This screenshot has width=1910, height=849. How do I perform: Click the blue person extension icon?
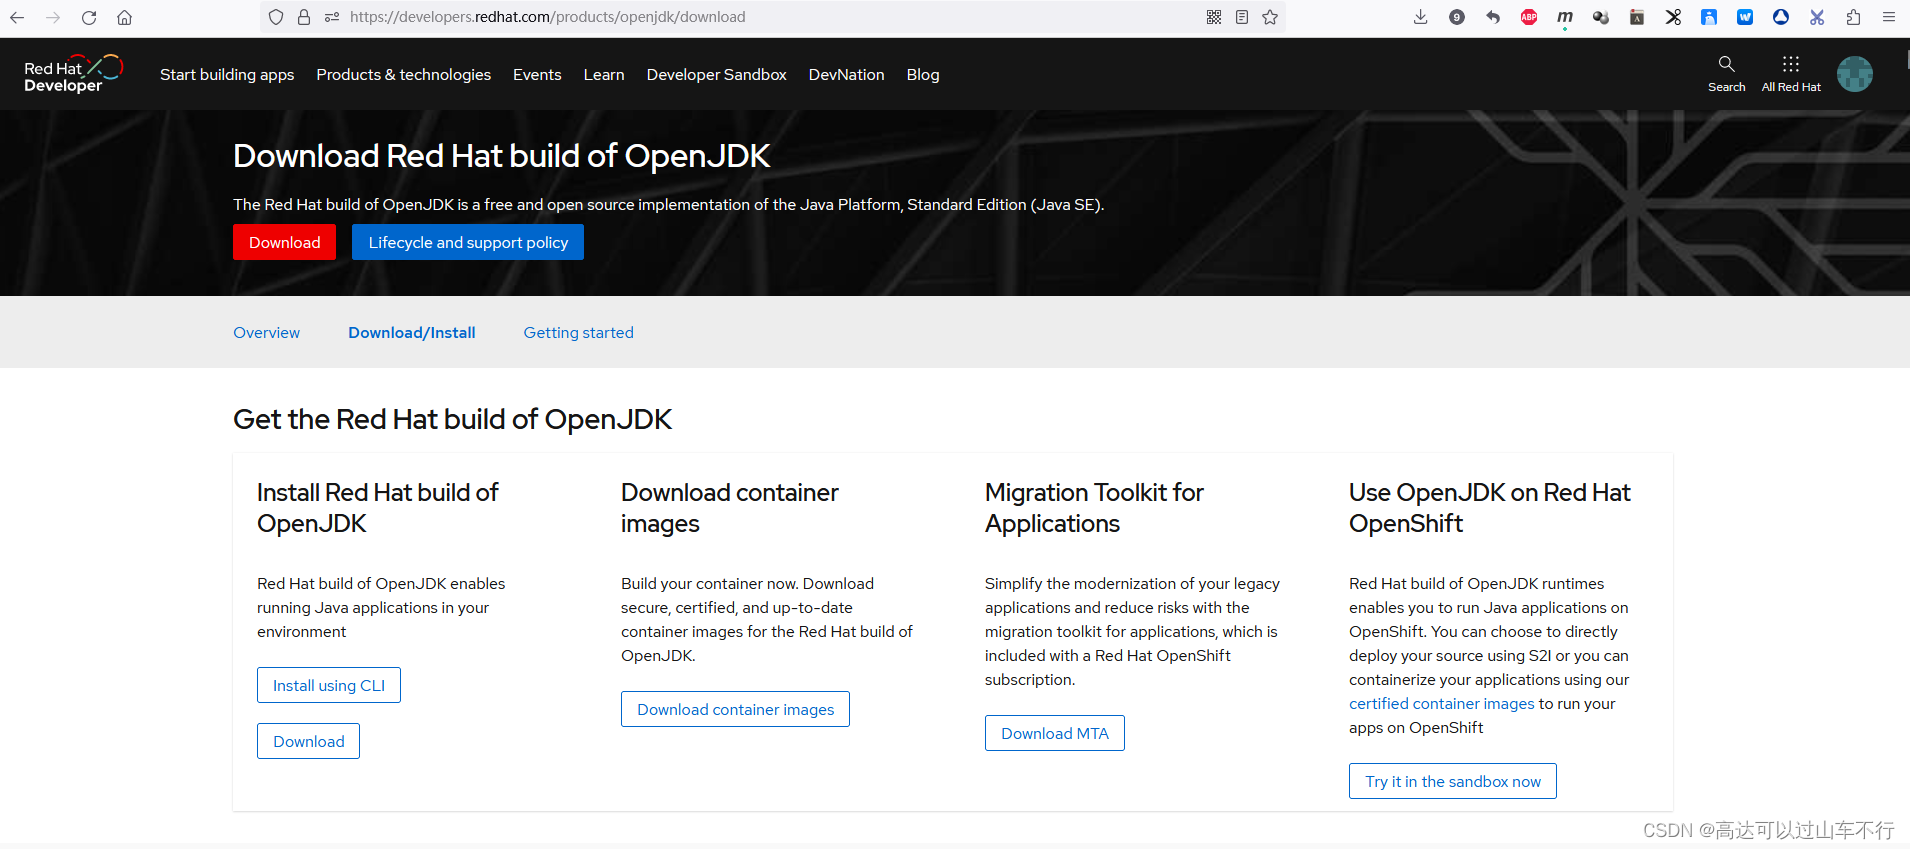pyautogui.click(x=1709, y=17)
